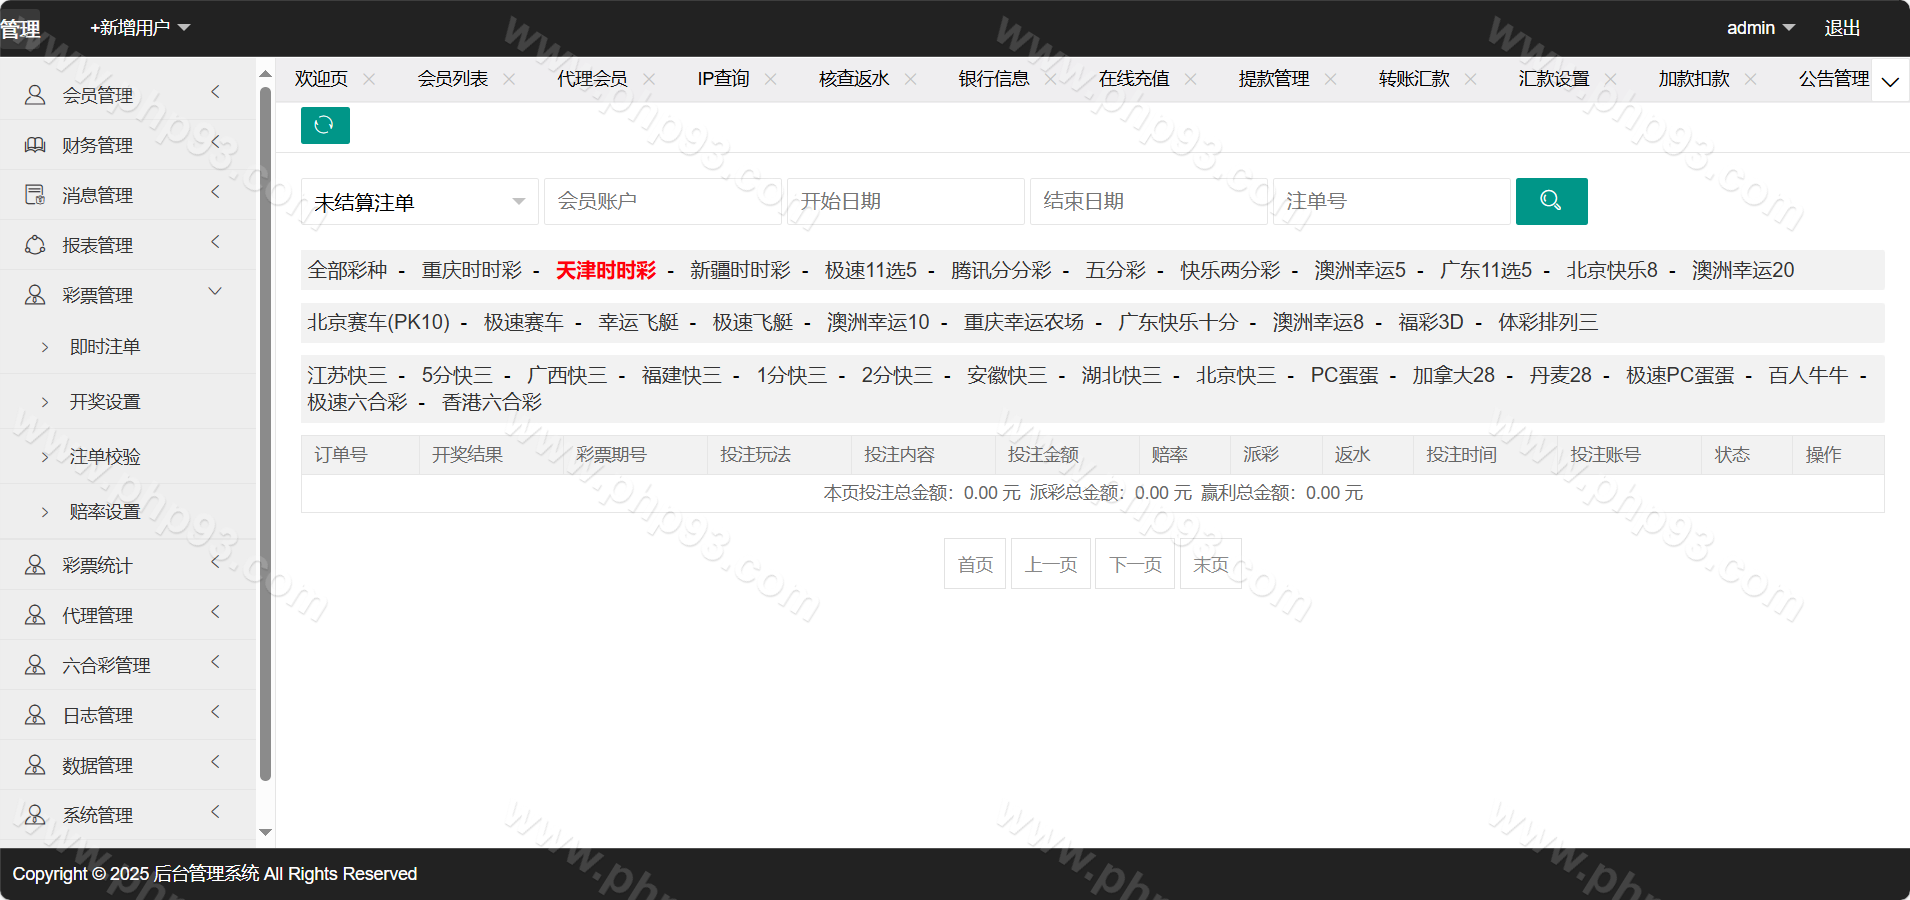Switch to the 核查返水 tab

[x=853, y=79]
